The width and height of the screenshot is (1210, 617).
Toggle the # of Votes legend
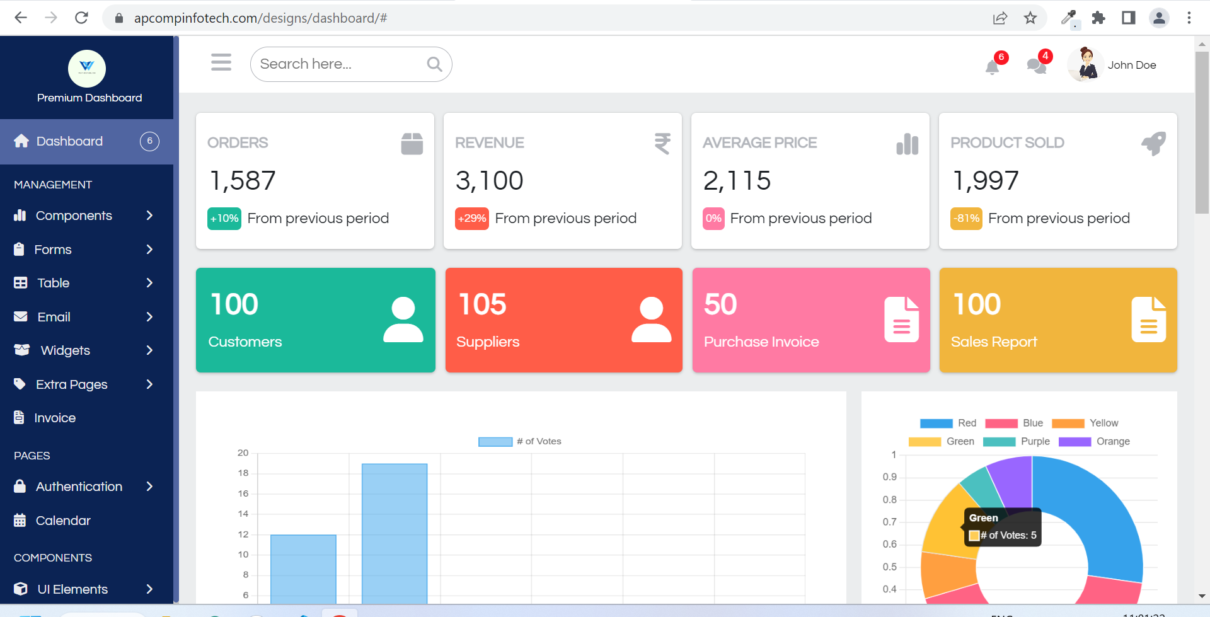[x=520, y=441]
